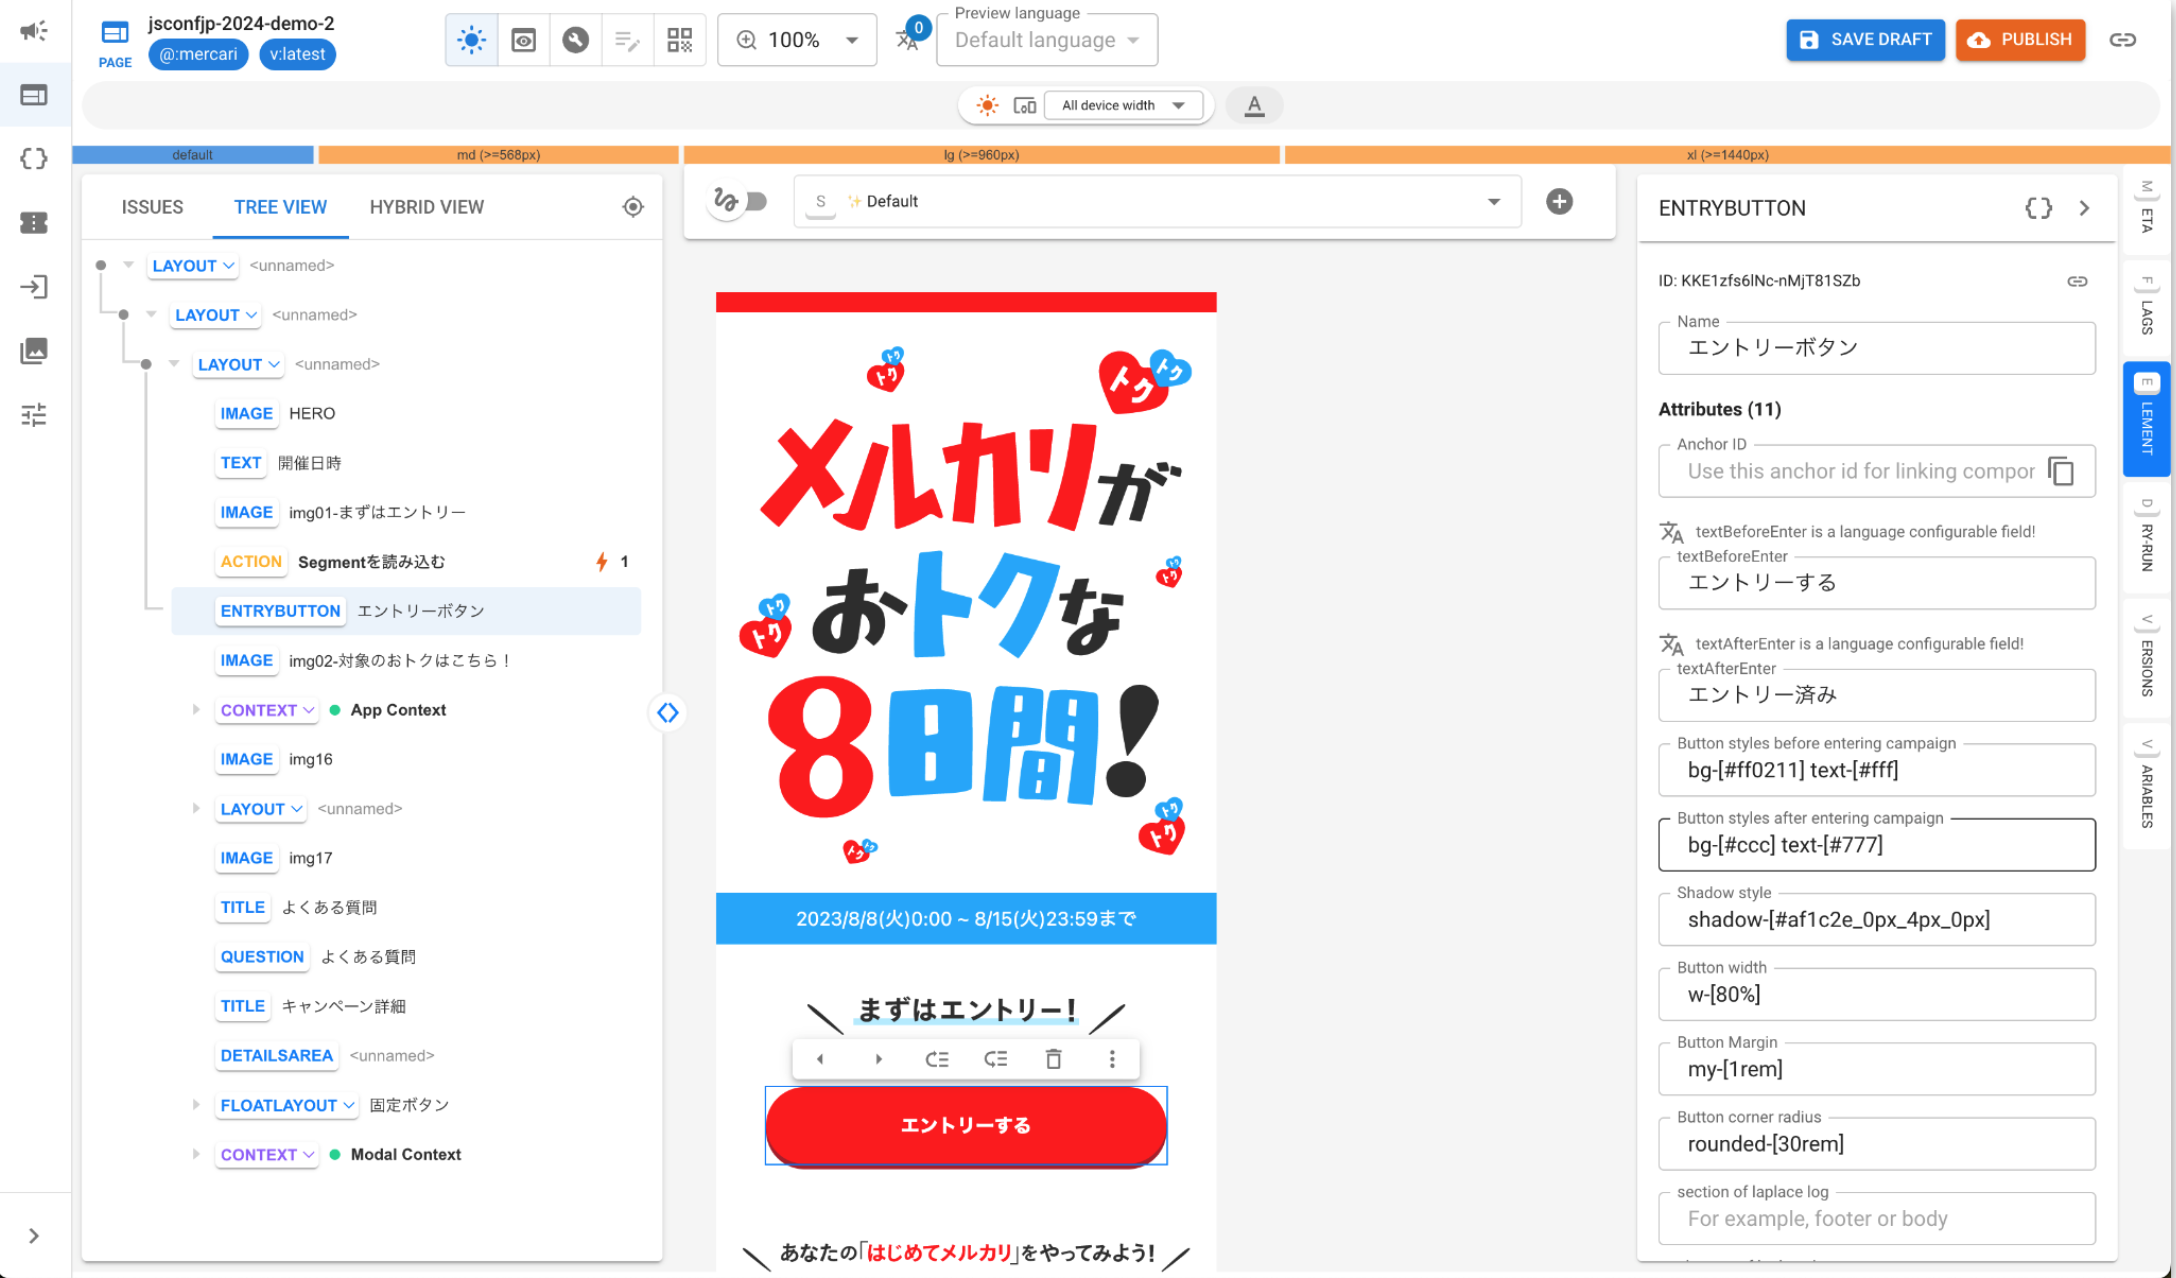The width and height of the screenshot is (2176, 1278).
Task: Open the image gallery icon in left sidebar
Action: [34, 351]
